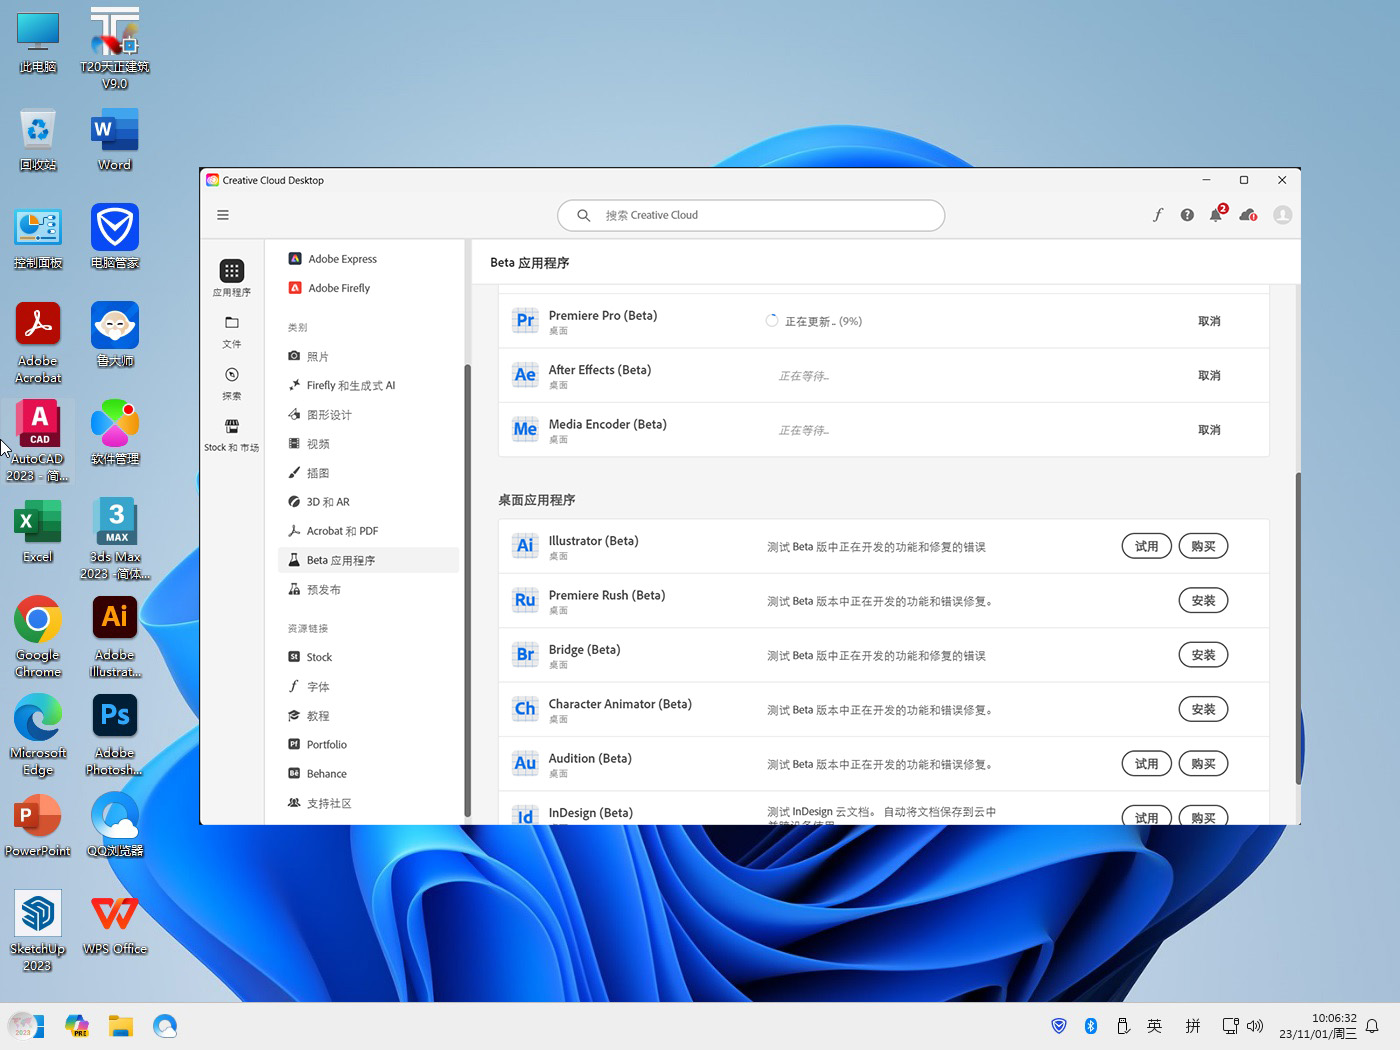
Task: Open the fonts icon in header
Action: pyautogui.click(x=1158, y=215)
